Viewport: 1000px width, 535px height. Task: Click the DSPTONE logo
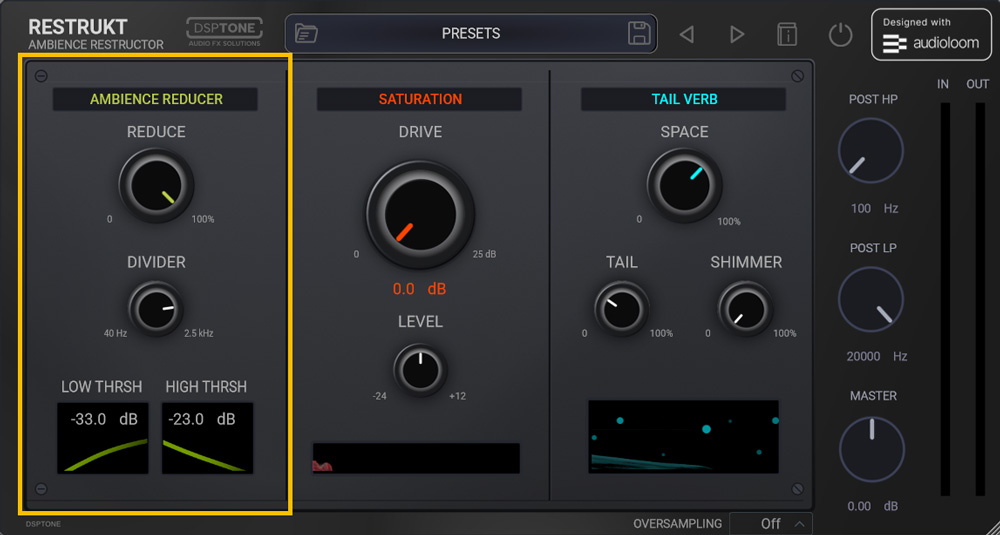coord(224,31)
